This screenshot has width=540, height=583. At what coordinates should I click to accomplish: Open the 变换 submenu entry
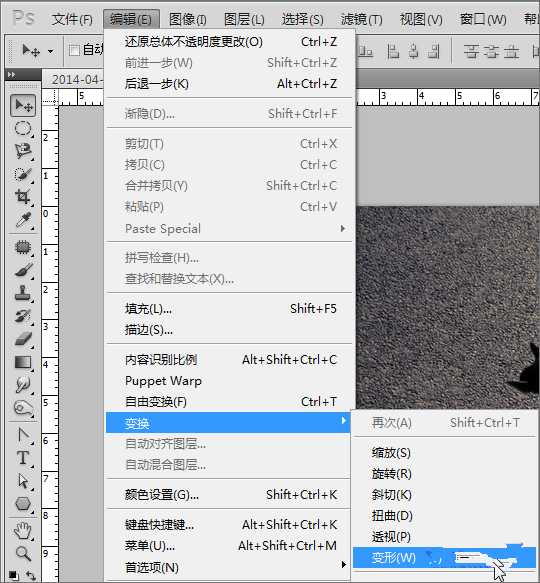(x=228, y=423)
